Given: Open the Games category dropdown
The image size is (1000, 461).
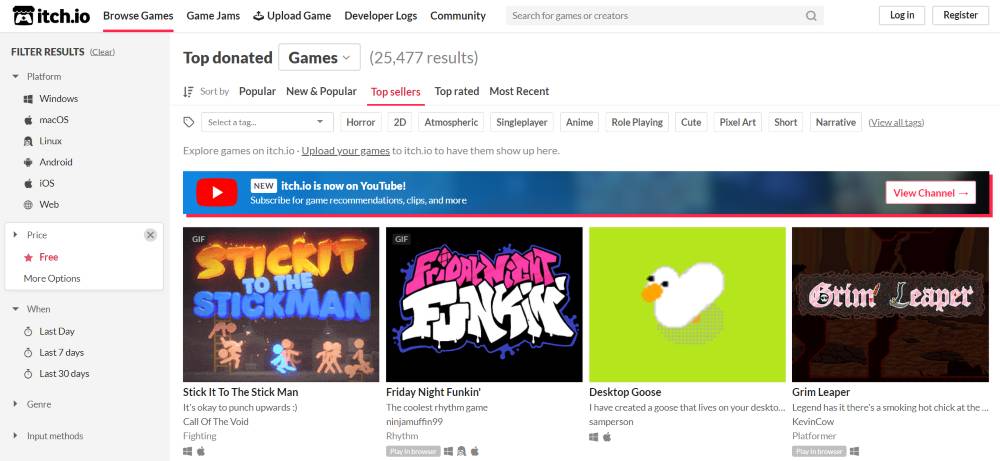Looking at the screenshot, I should tap(320, 57).
